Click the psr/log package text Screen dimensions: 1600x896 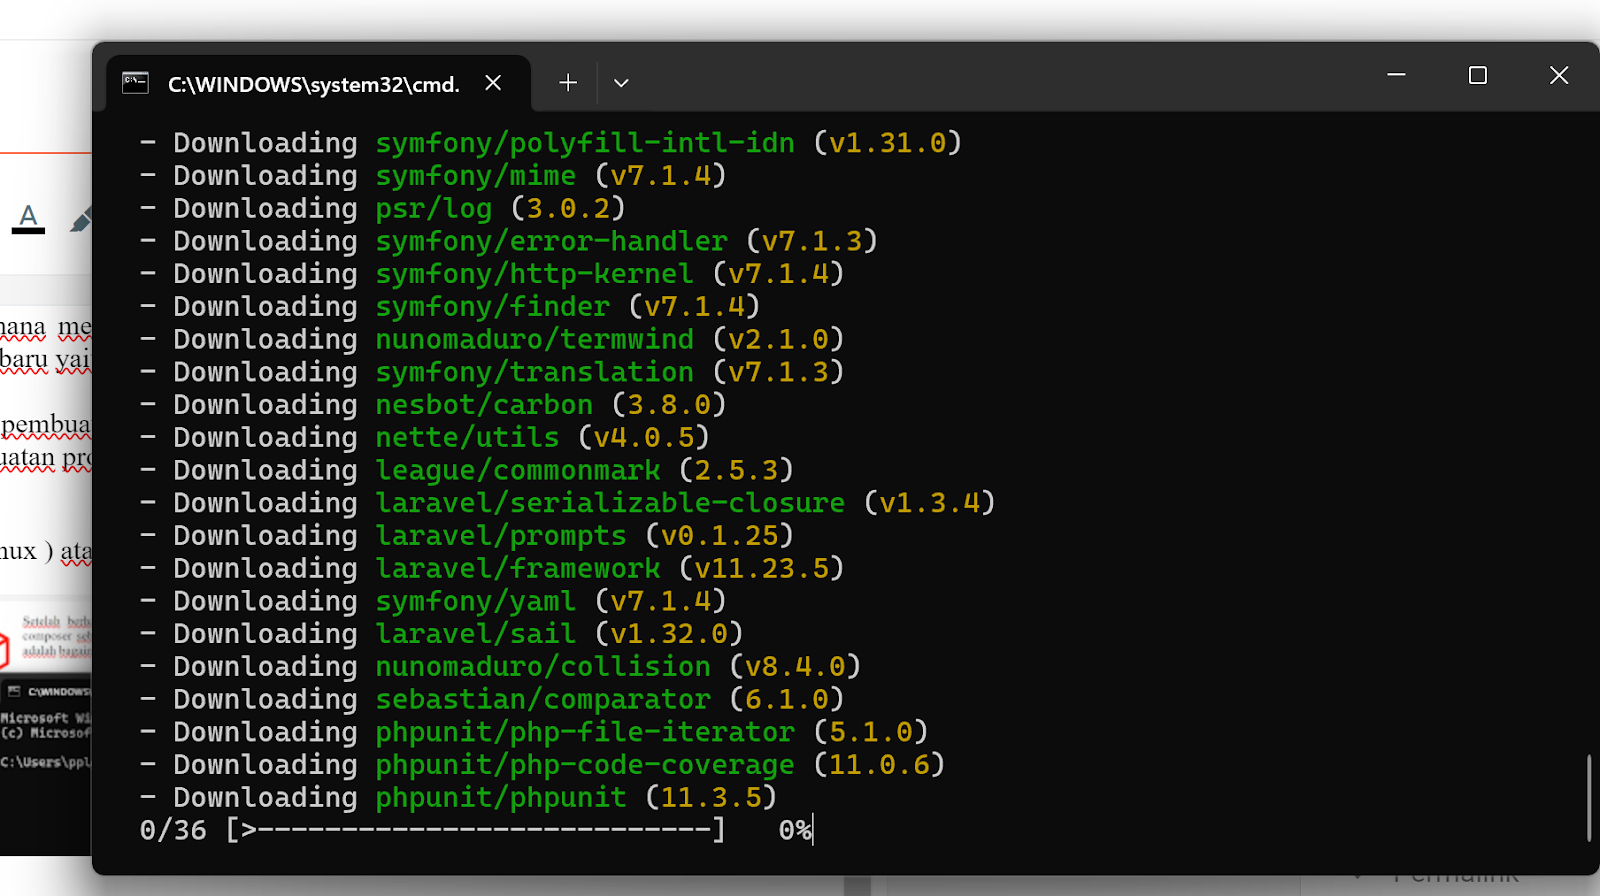tap(434, 209)
